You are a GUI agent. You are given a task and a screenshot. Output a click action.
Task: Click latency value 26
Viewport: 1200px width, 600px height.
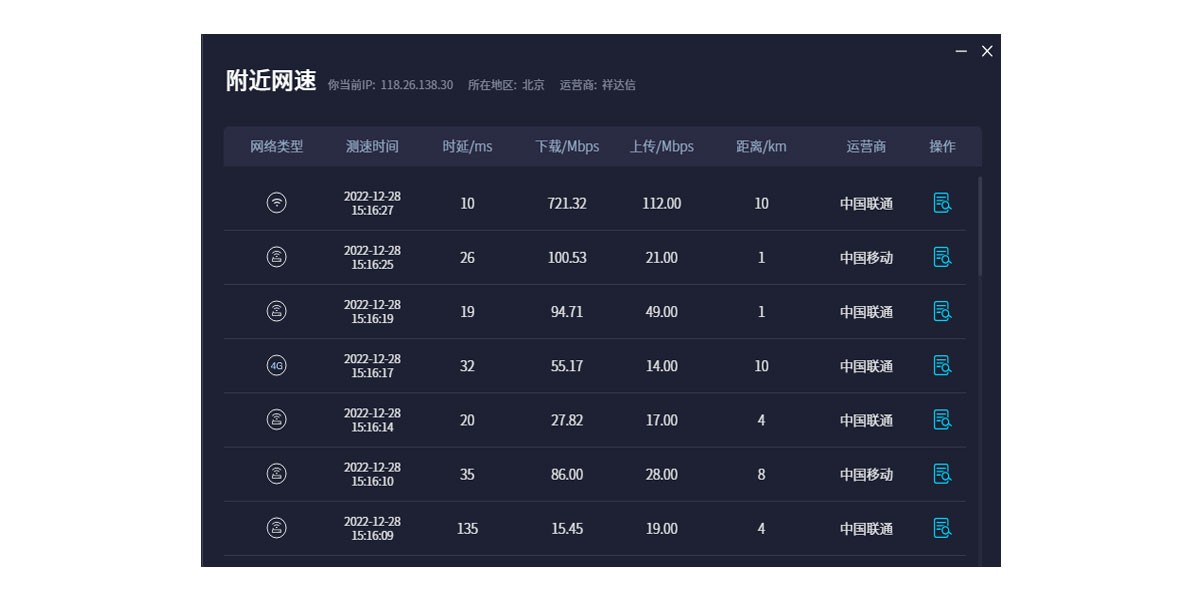coord(467,257)
